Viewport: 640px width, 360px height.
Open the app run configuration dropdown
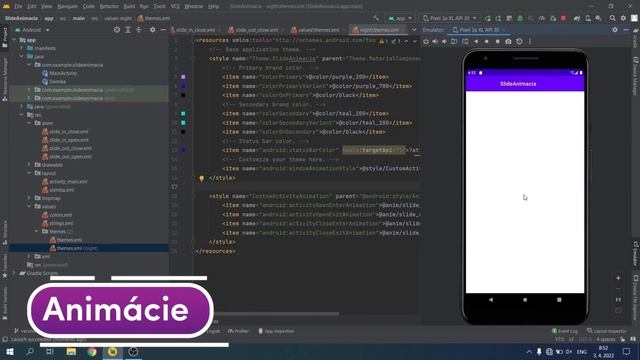(400, 18)
